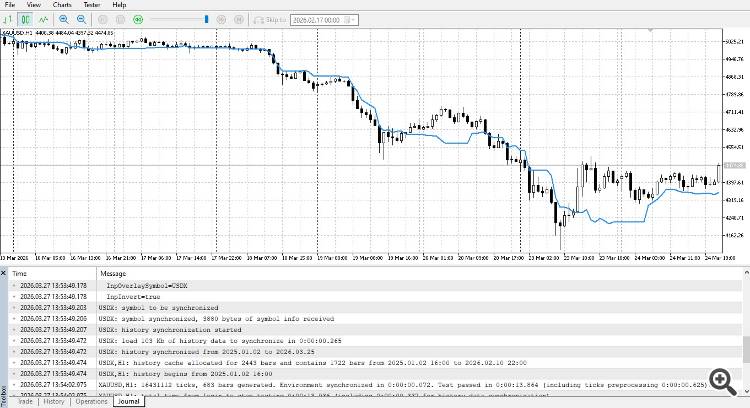Select the 'history begins from 2025.01.02 16:00' row

tap(375, 374)
